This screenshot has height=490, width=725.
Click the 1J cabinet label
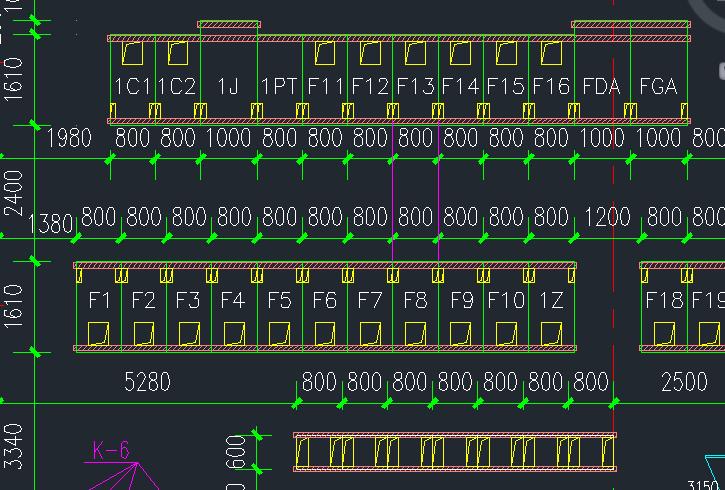tap(228, 87)
